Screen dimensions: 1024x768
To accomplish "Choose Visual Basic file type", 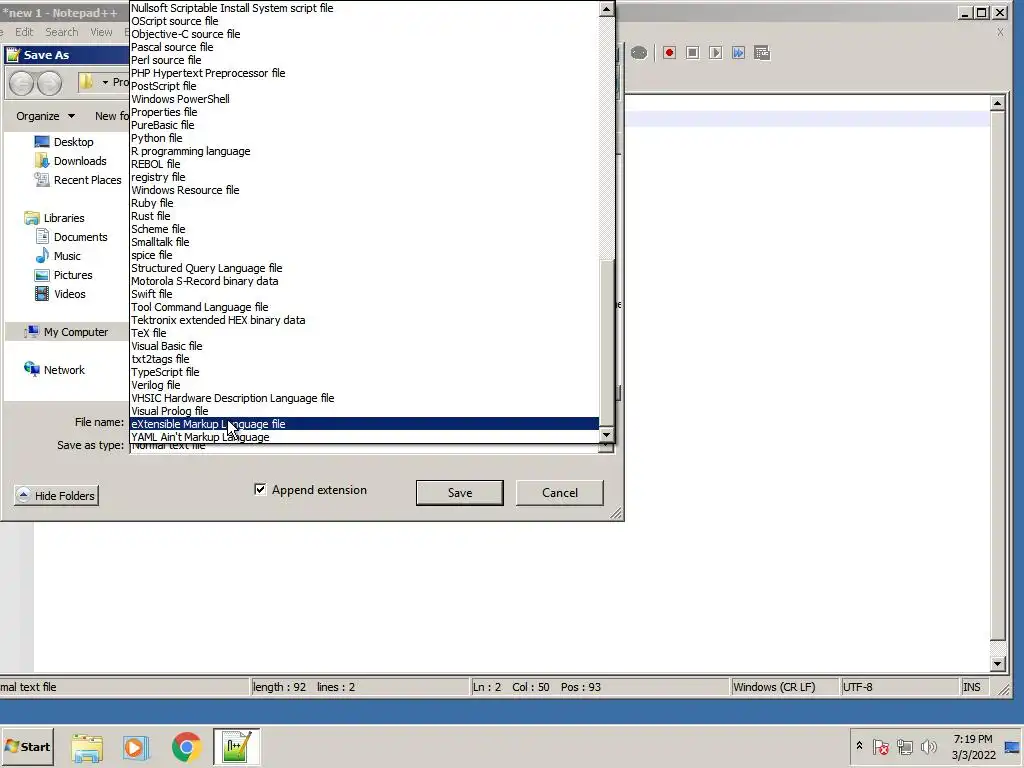I will point(364,345).
